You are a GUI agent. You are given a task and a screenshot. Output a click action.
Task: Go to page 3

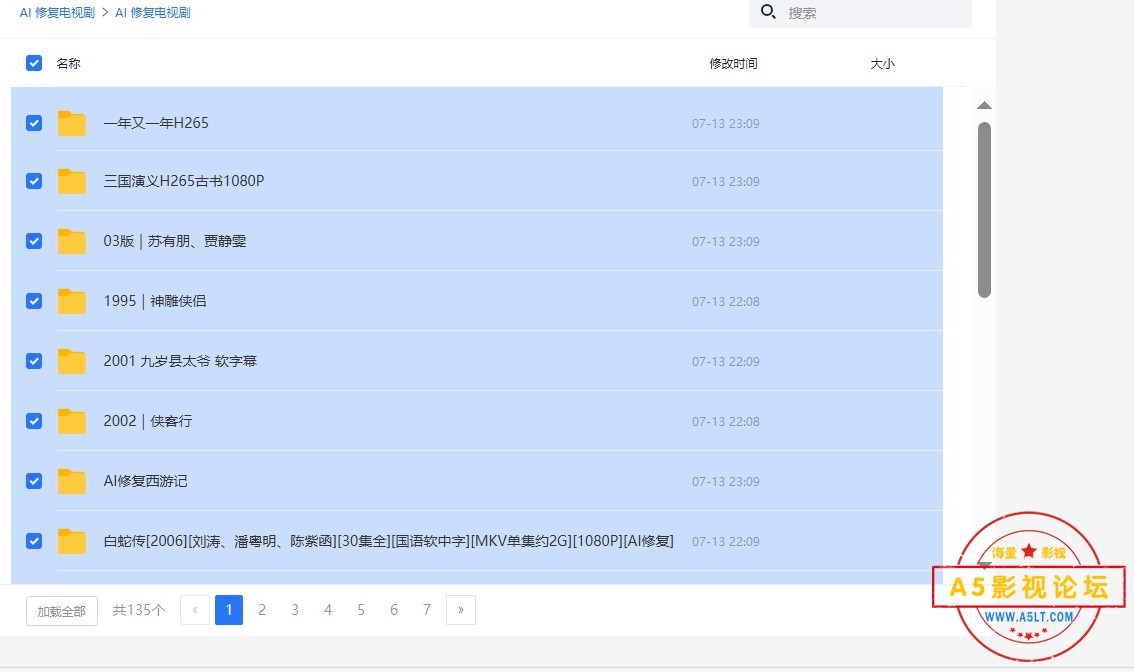tap(295, 610)
